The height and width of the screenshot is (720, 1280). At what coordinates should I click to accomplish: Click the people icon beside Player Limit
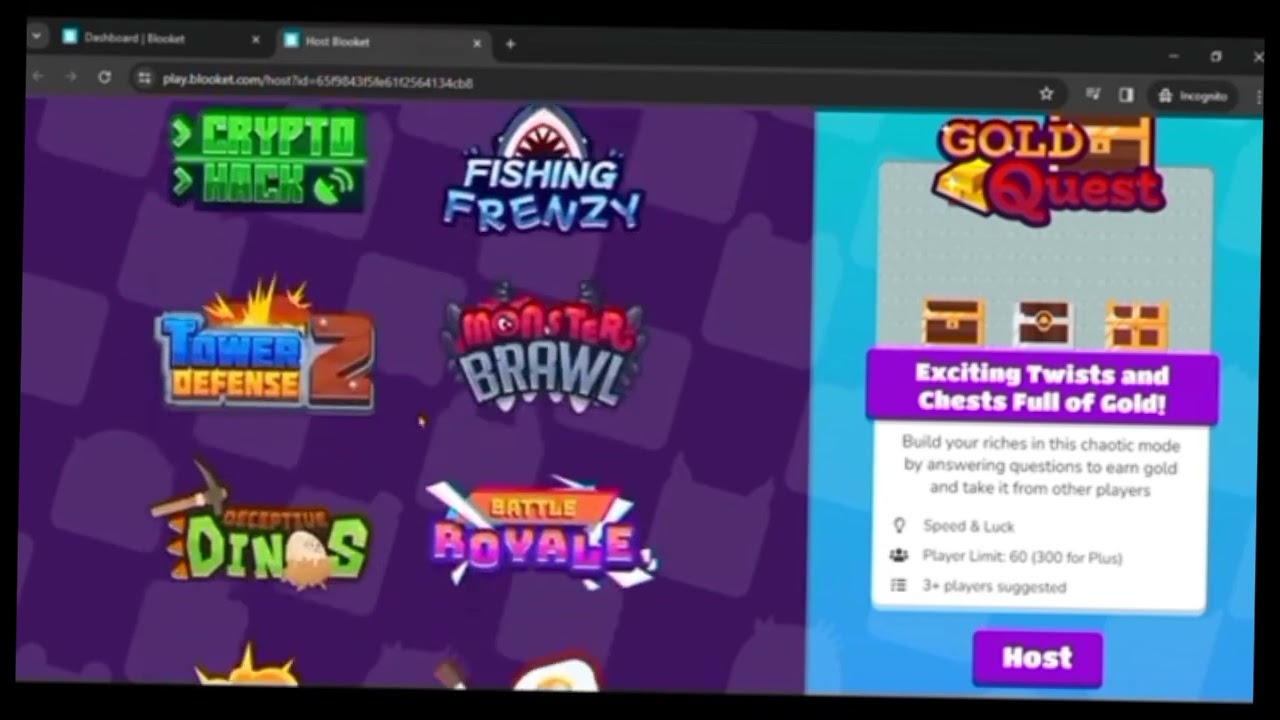(898, 556)
